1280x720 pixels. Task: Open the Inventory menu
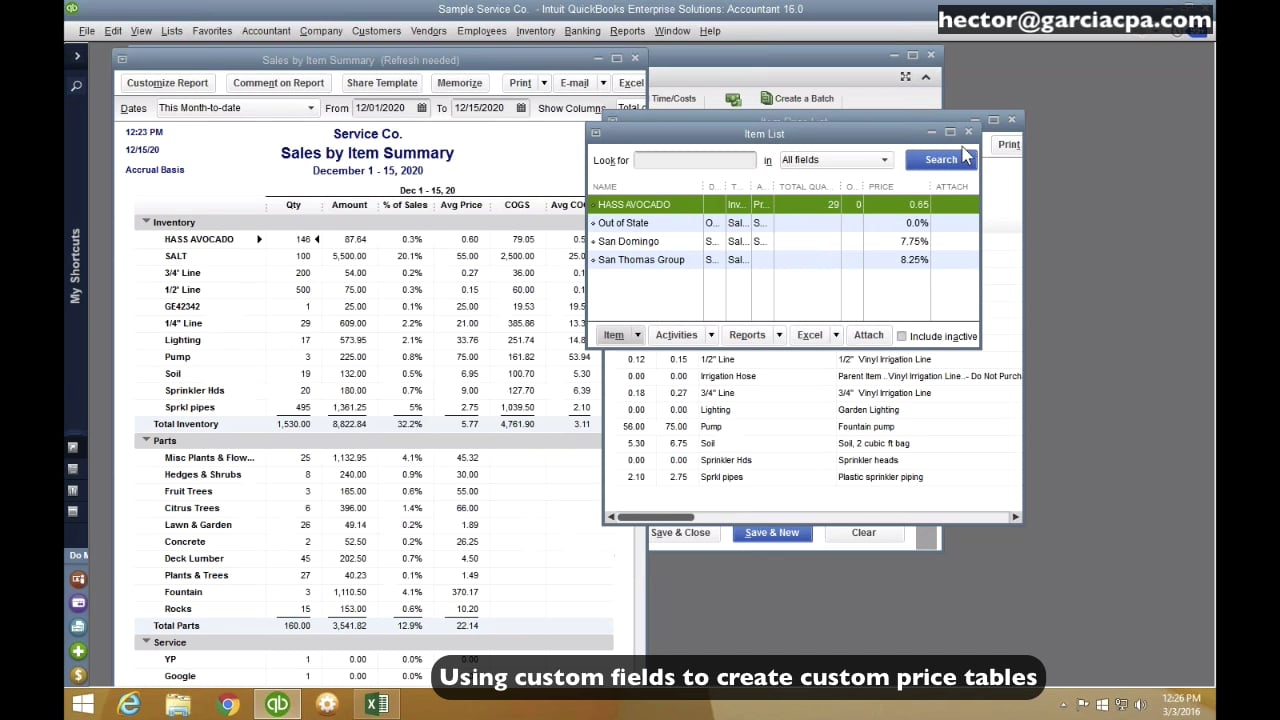(x=535, y=31)
